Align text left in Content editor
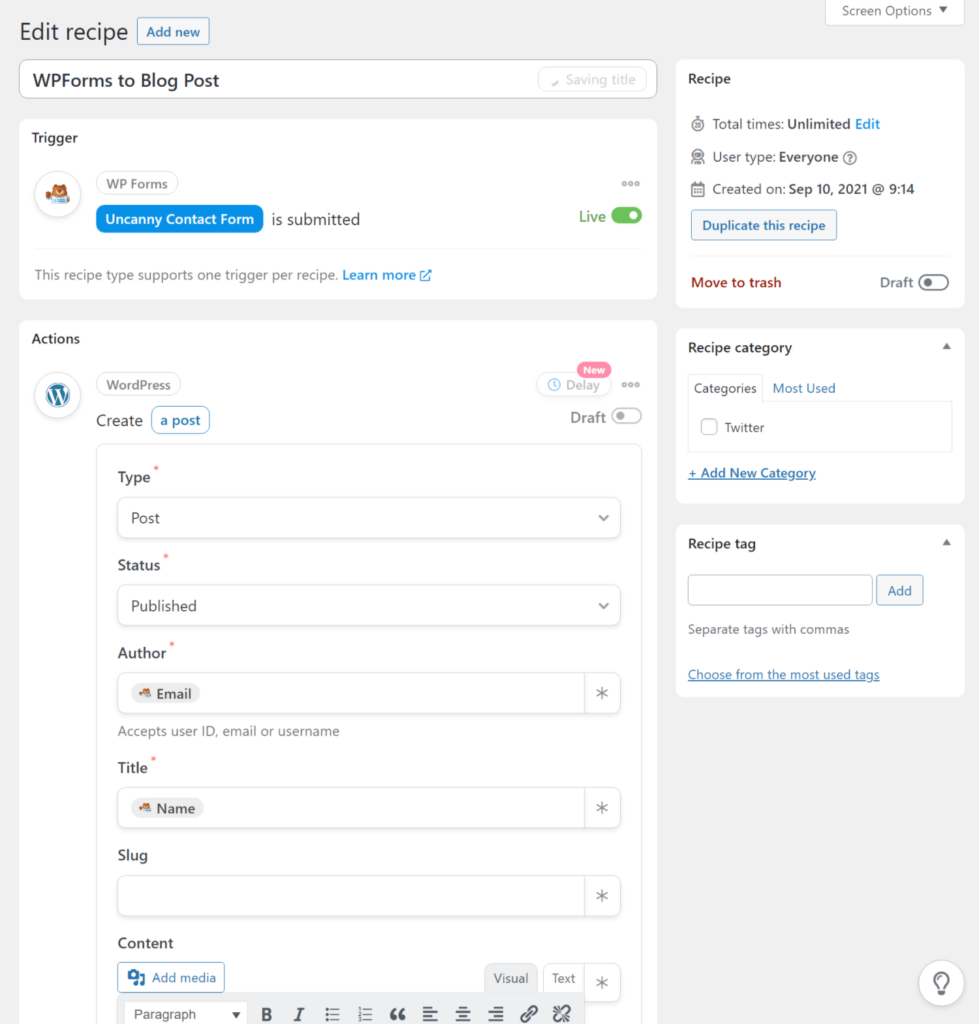Screen dimensions: 979x1024 click(430, 1014)
